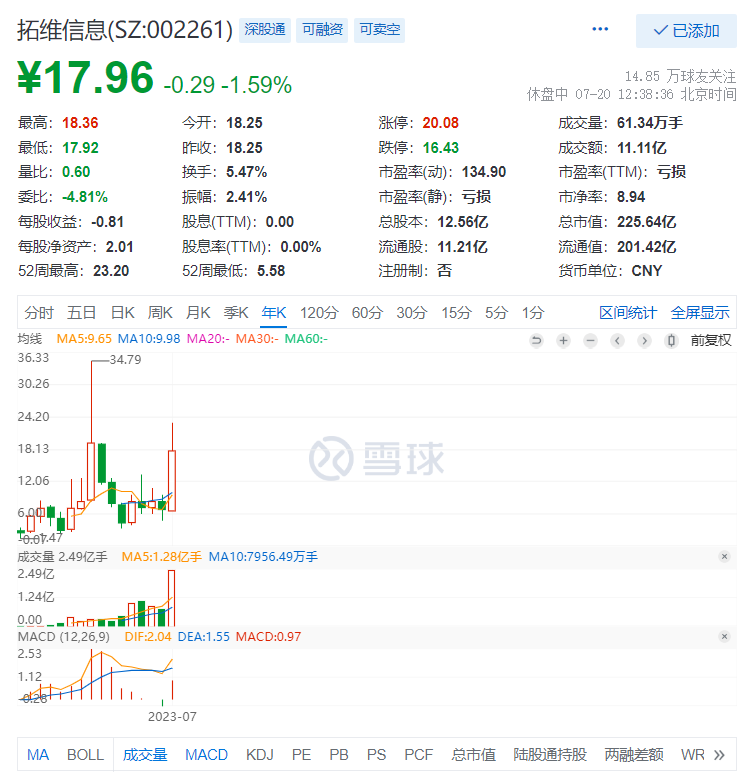Switch to the 周K chart tab

click(160, 313)
